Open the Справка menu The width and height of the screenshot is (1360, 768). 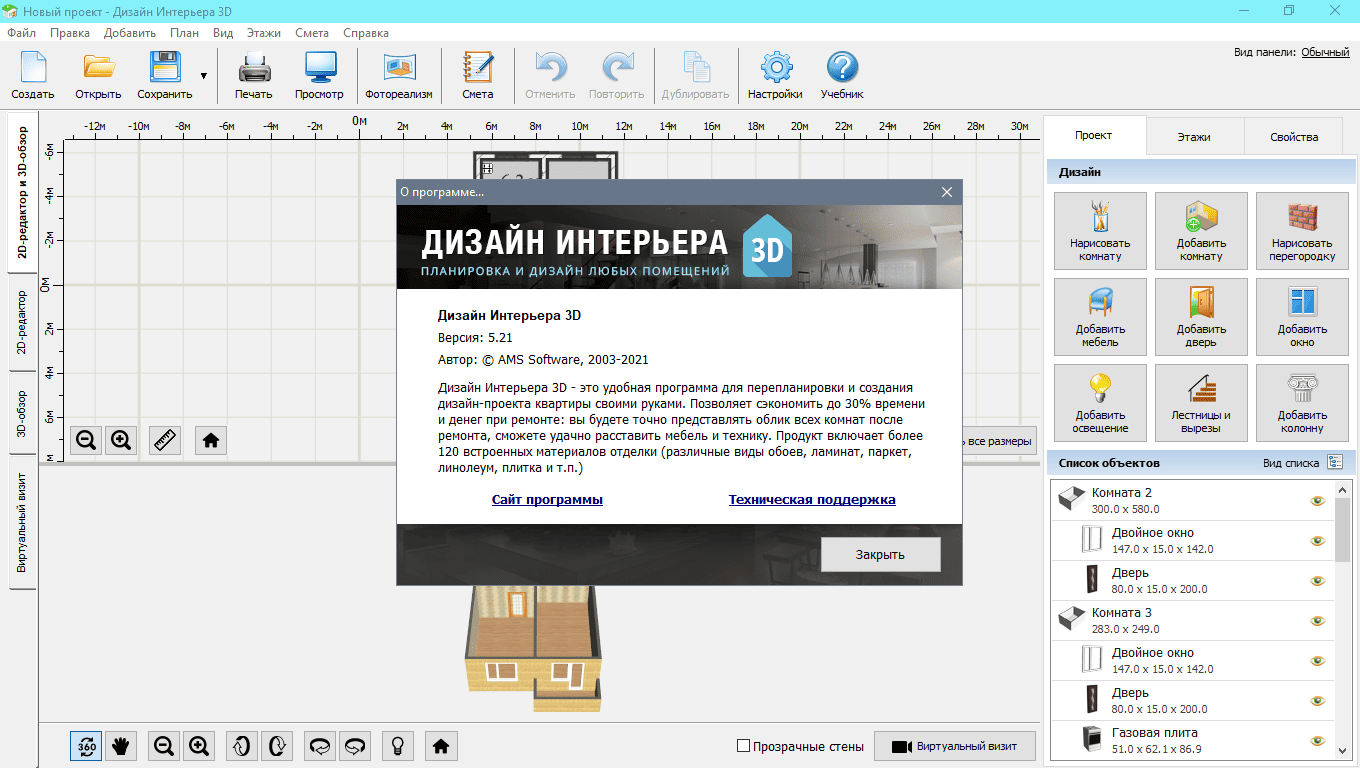[x=366, y=32]
